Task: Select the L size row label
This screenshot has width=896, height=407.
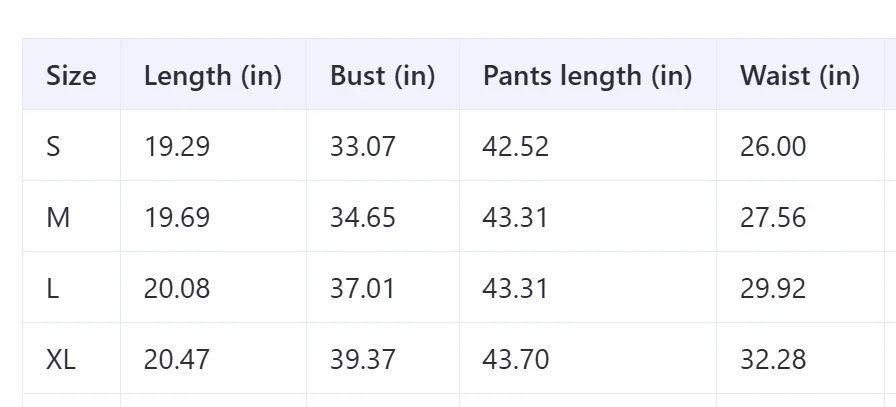Action: tap(52, 289)
